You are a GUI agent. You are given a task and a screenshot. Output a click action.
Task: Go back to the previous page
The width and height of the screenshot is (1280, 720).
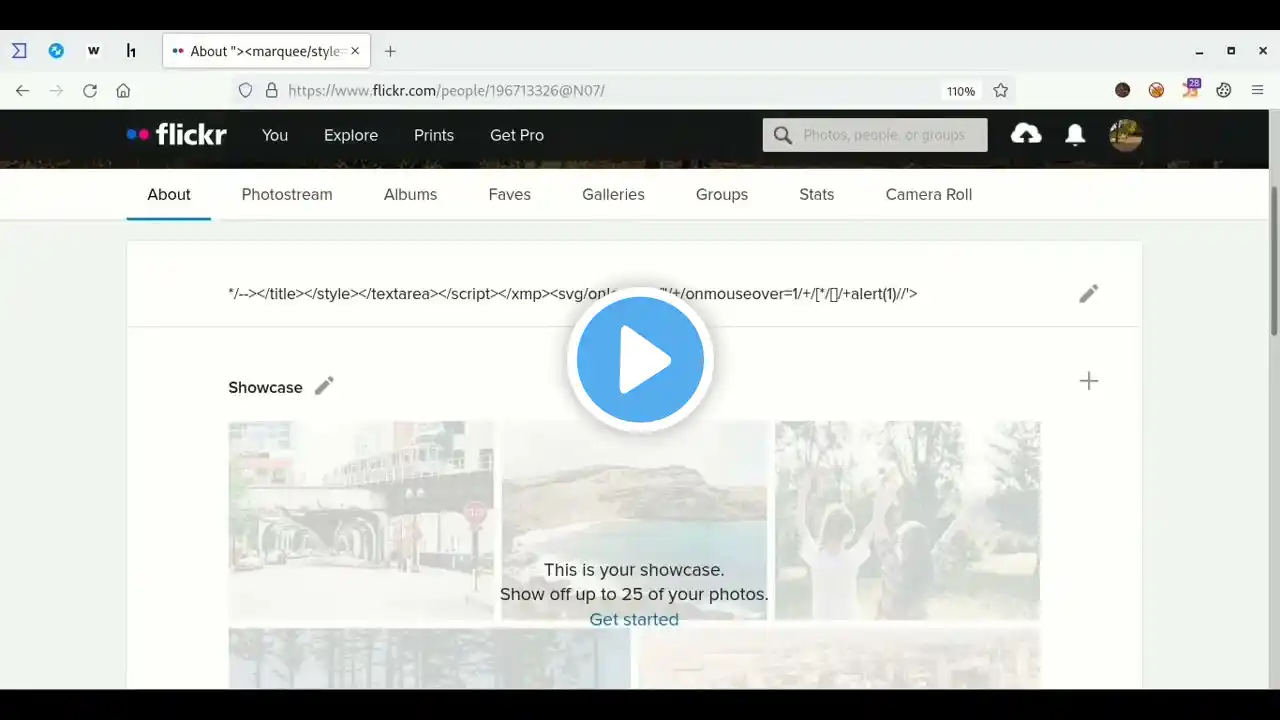coord(22,91)
